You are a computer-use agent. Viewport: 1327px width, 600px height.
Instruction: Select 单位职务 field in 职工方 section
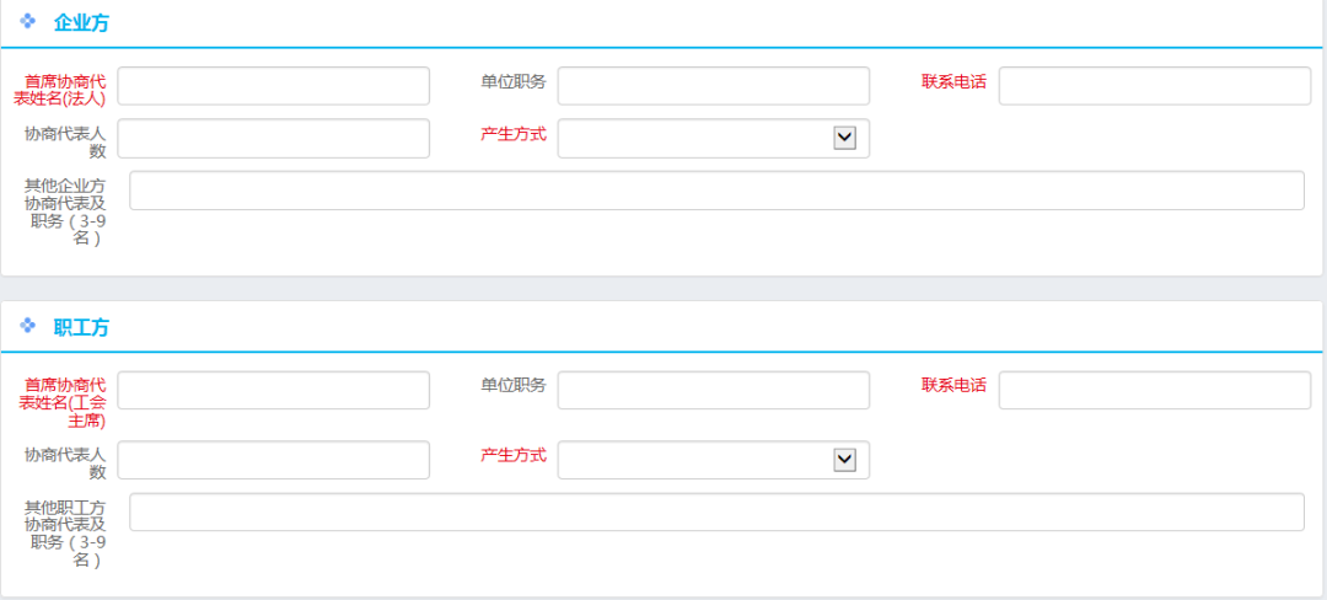click(x=713, y=390)
